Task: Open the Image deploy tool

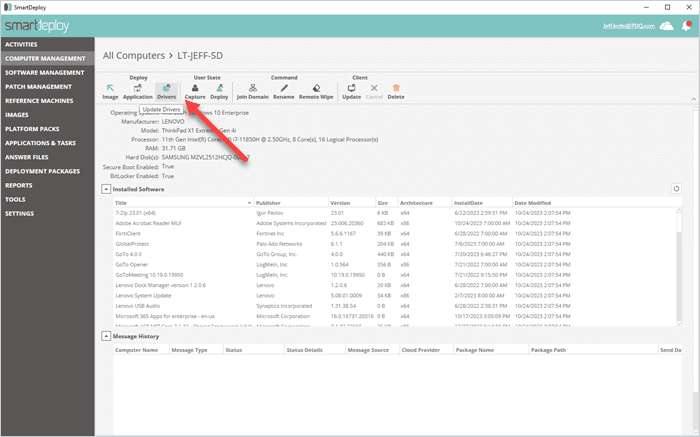Action: click(110, 92)
